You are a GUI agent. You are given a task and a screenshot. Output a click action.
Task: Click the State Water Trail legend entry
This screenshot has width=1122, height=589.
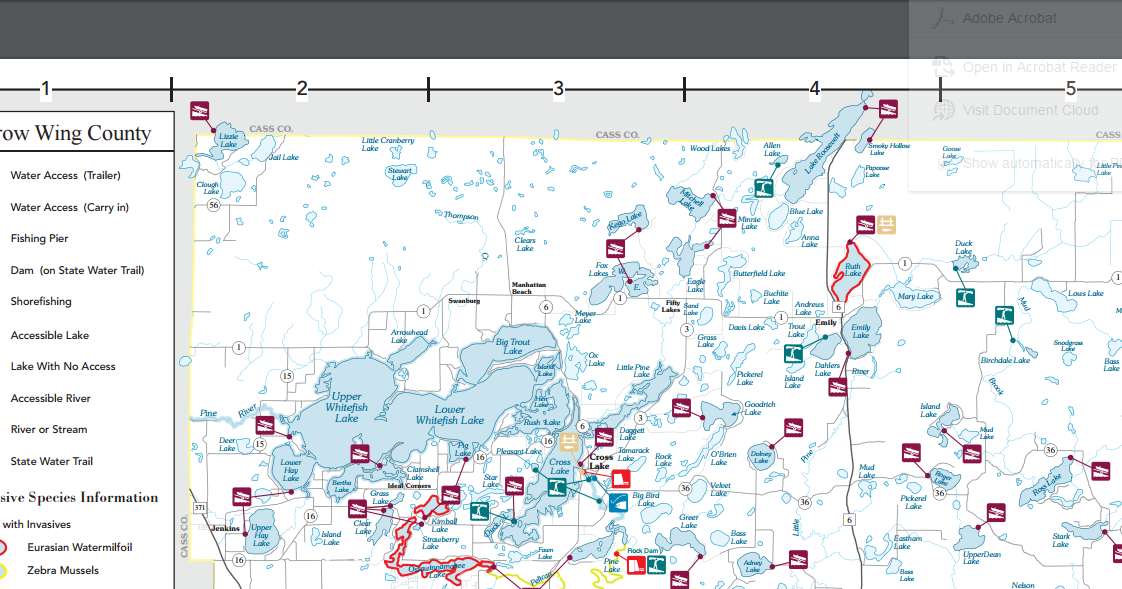coord(52,462)
